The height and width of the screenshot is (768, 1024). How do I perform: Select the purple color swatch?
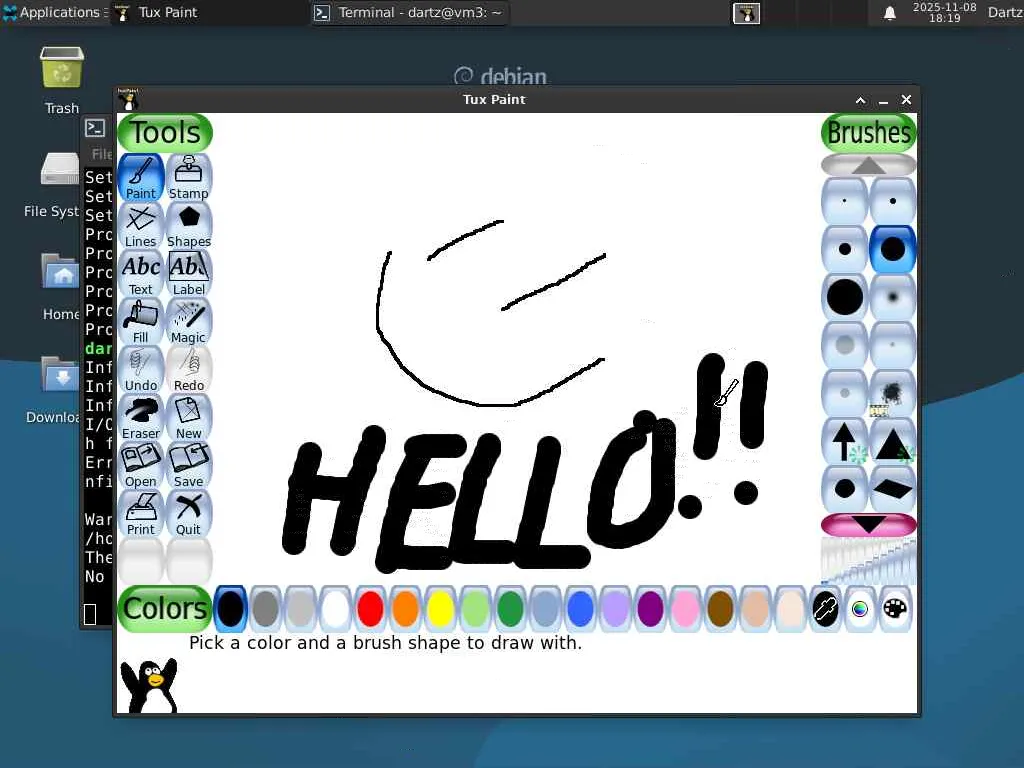[650, 609]
